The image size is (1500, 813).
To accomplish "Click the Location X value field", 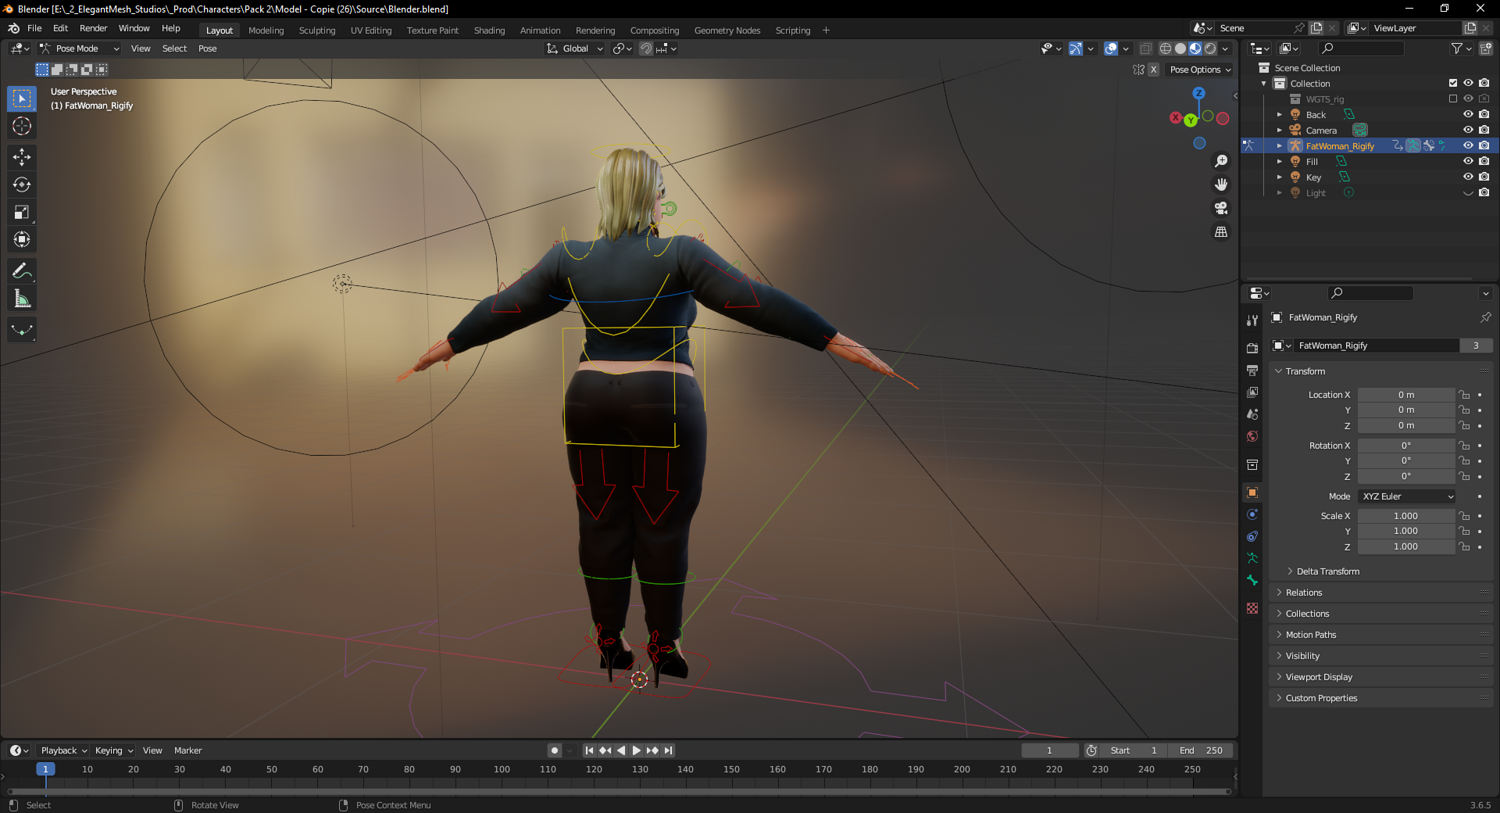I will coord(1405,395).
